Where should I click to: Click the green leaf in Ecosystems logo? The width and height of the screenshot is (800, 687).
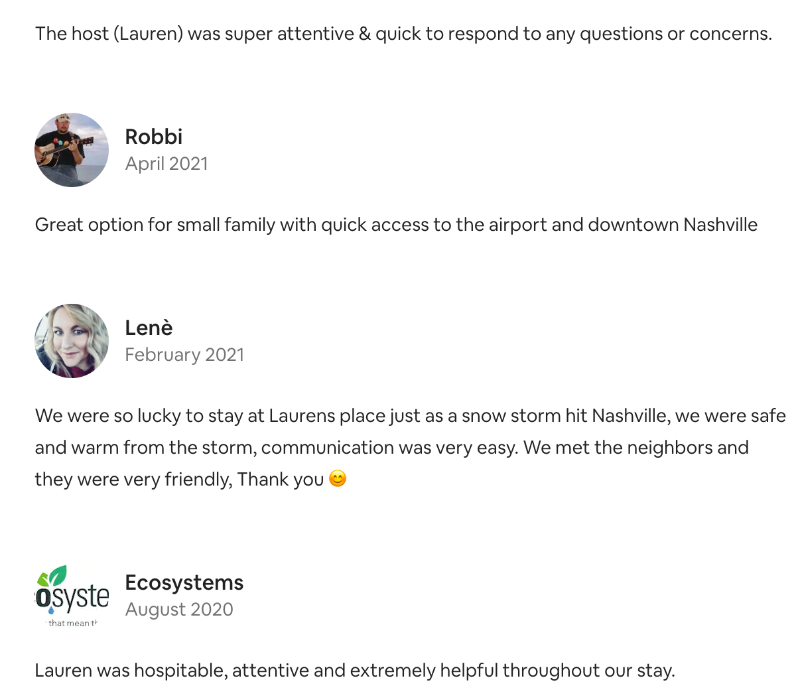click(x=56, y=575)
